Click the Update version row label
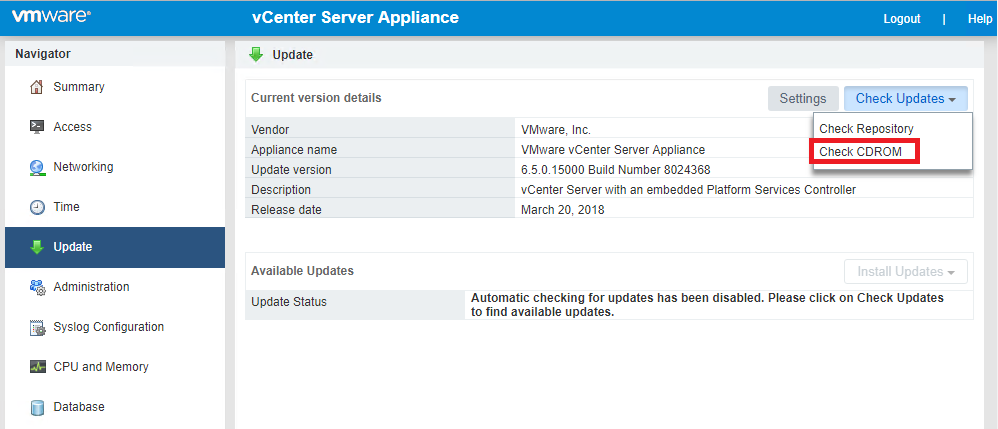 [292, 170]
